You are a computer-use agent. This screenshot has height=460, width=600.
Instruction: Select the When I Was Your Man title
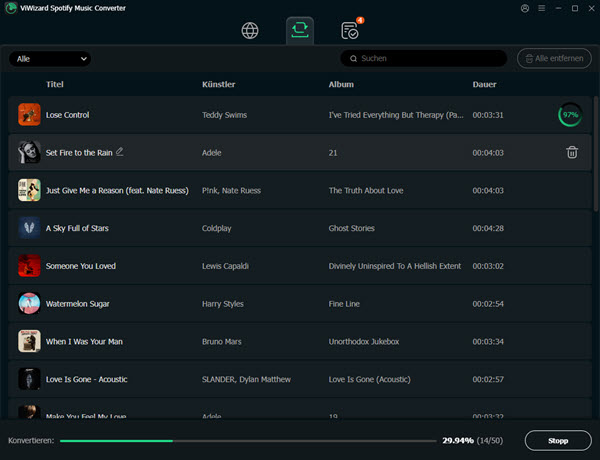pos(84,342)
